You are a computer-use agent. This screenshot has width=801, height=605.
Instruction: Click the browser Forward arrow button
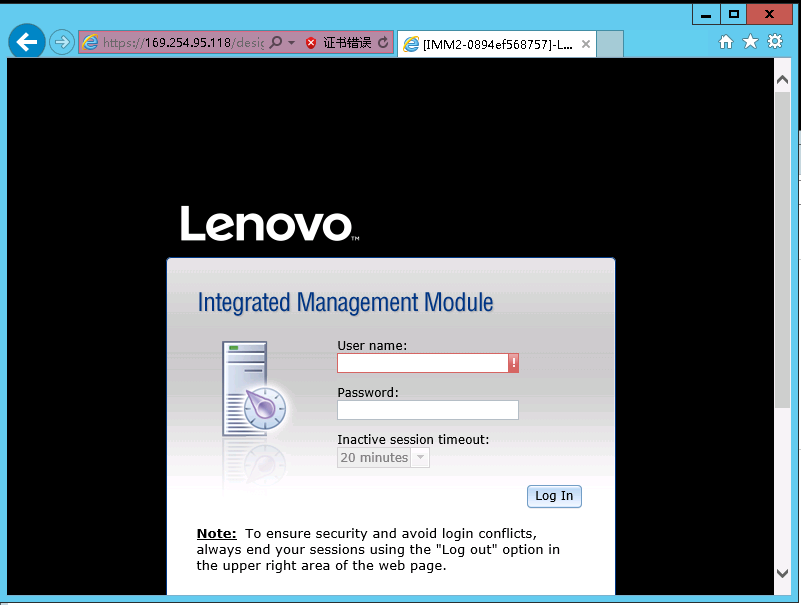[62, 42]
